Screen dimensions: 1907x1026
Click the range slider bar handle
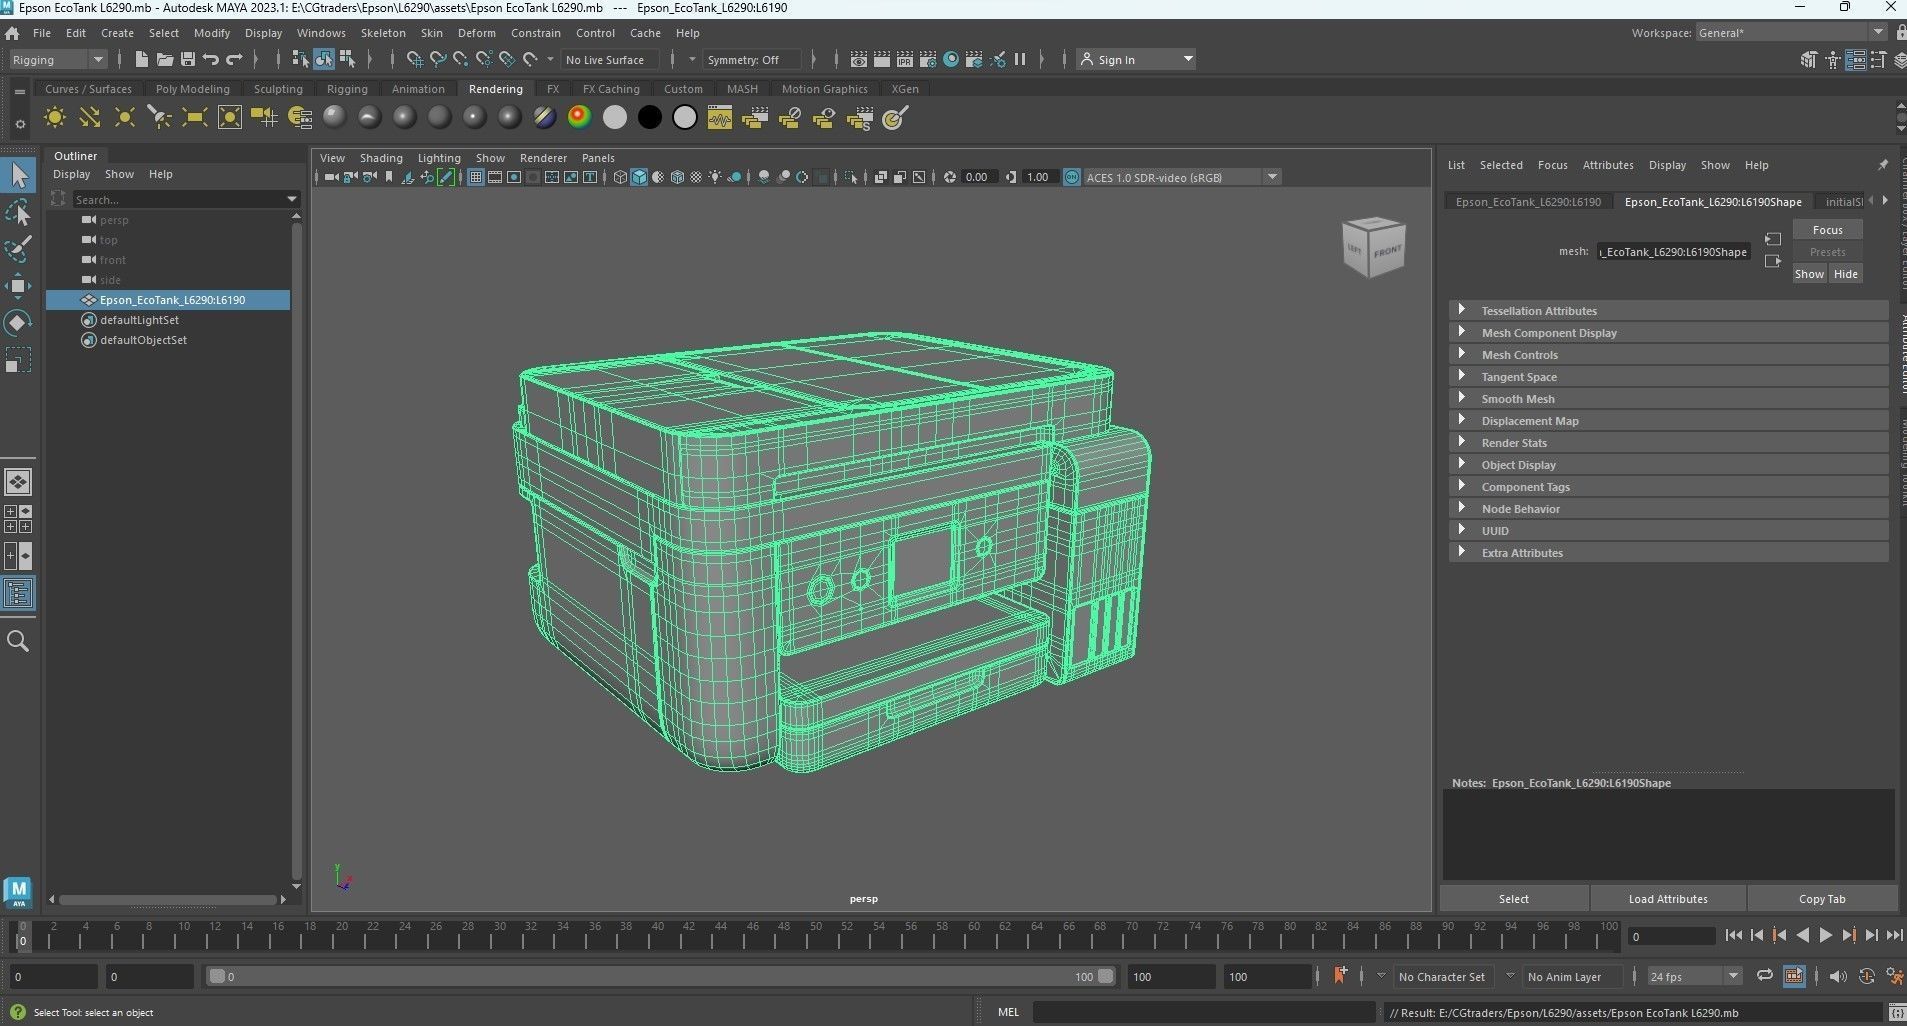tap(660, 977)
